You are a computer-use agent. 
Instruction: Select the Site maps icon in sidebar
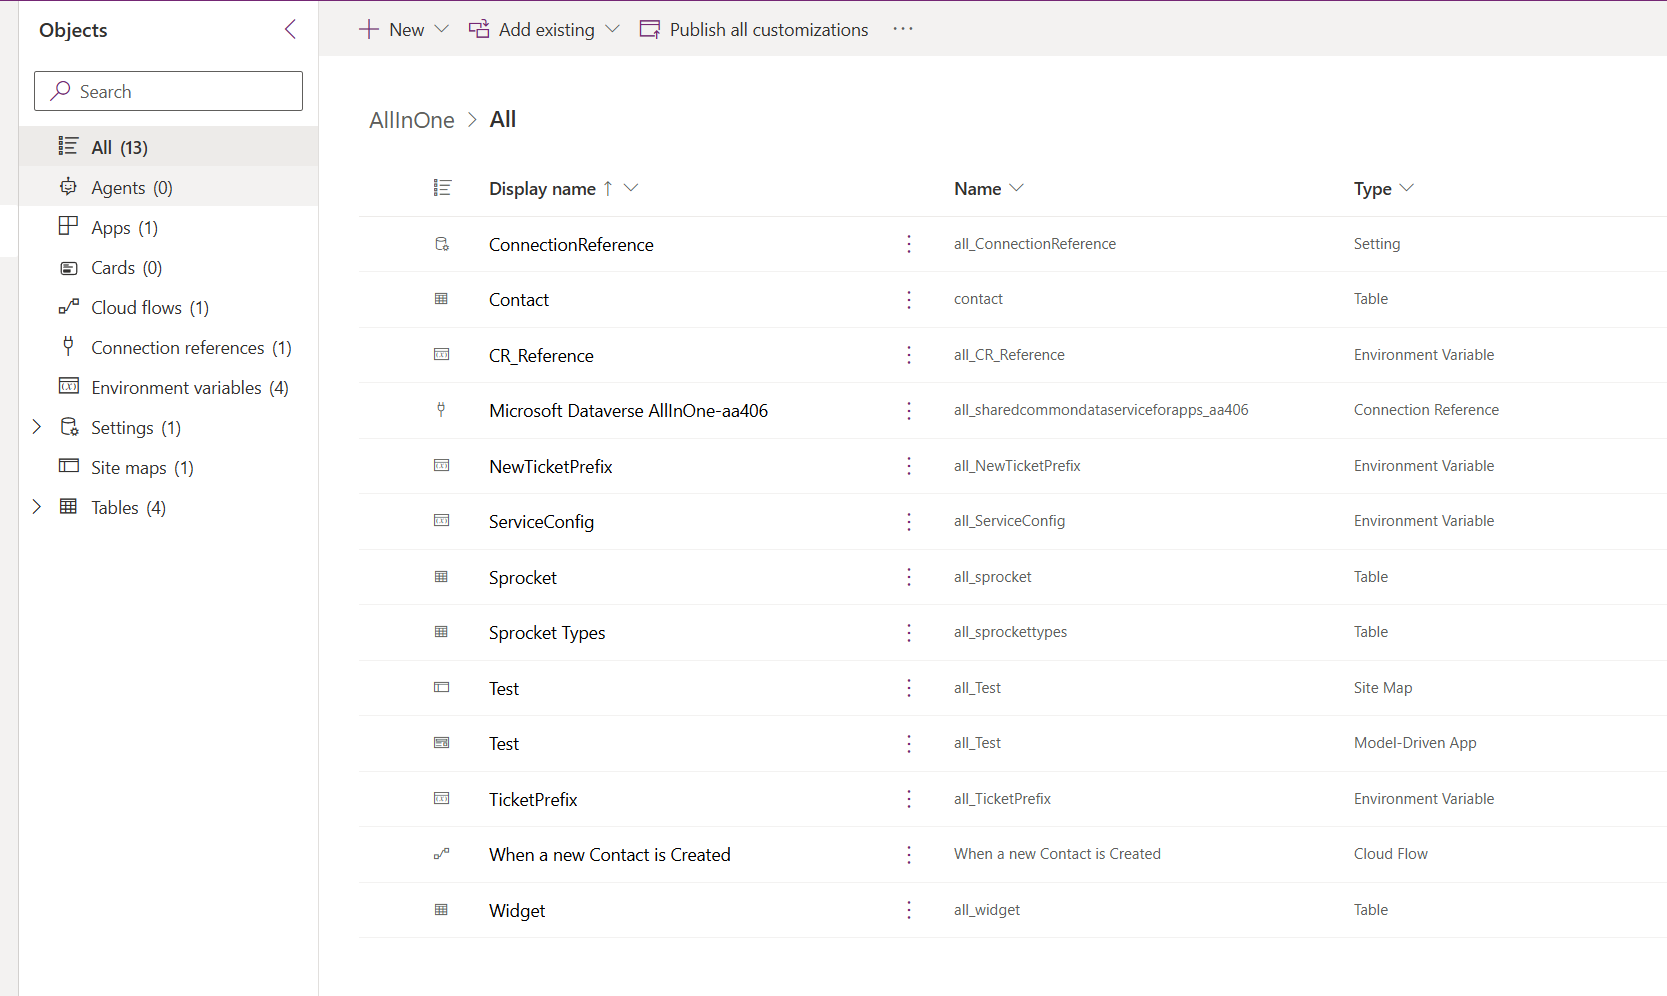click(x=67, y=467)
